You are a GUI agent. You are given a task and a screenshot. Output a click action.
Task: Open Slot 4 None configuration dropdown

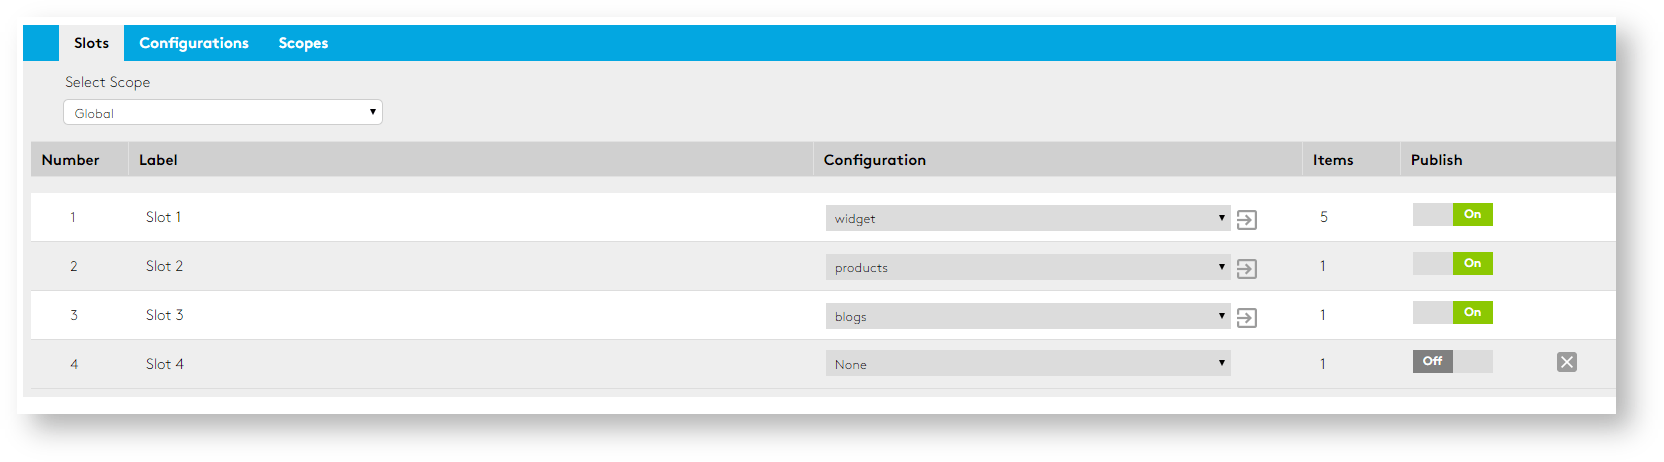click(x=1027, y=364)
